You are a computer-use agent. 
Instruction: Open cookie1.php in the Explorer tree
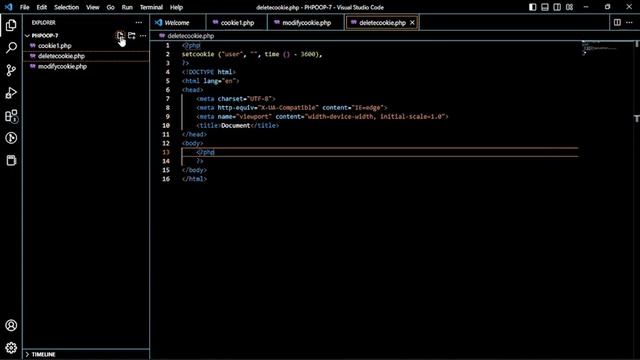pyautogui.click(x=87, y=46)
